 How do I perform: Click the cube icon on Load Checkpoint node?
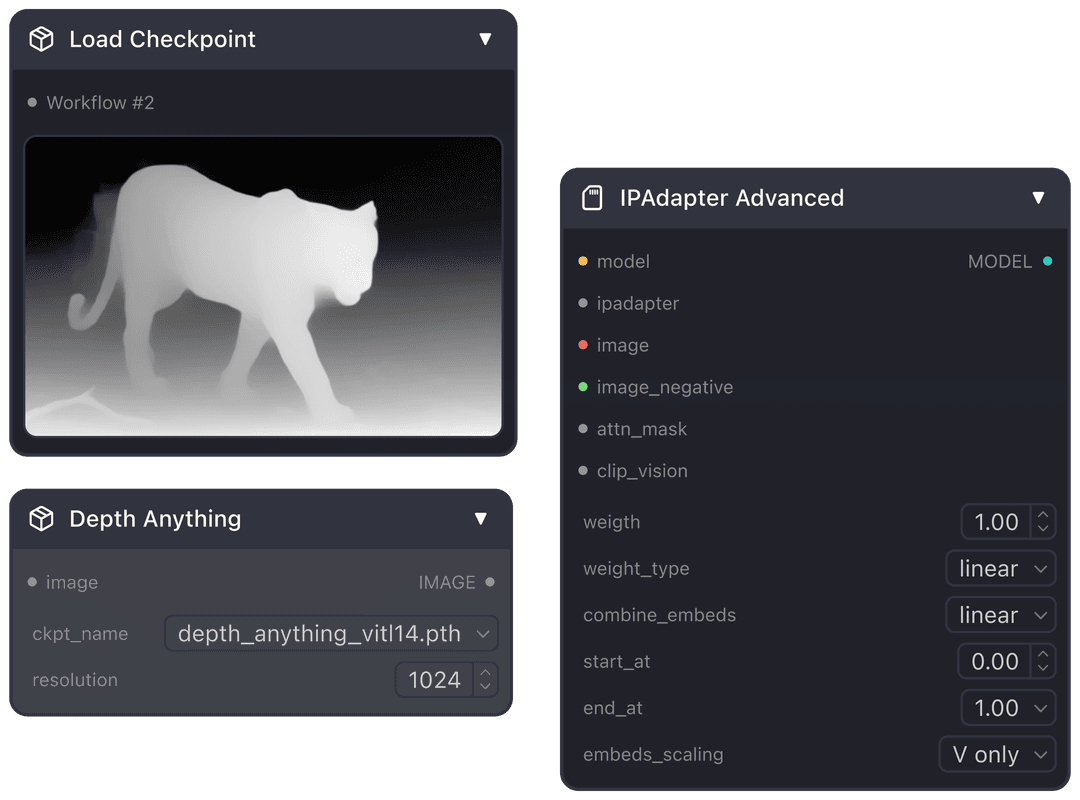(41, 39)
